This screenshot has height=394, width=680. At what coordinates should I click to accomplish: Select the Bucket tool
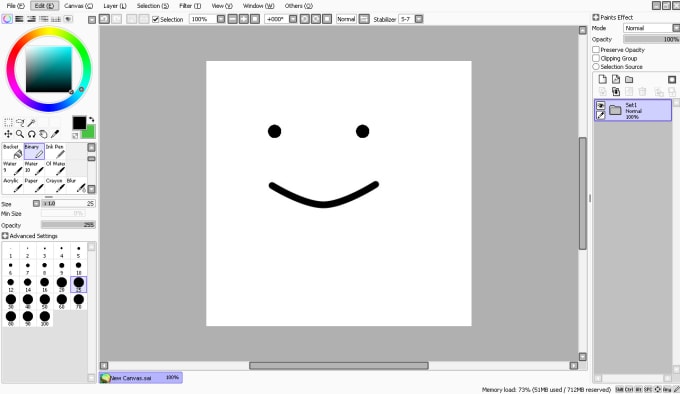coord(13,151)
